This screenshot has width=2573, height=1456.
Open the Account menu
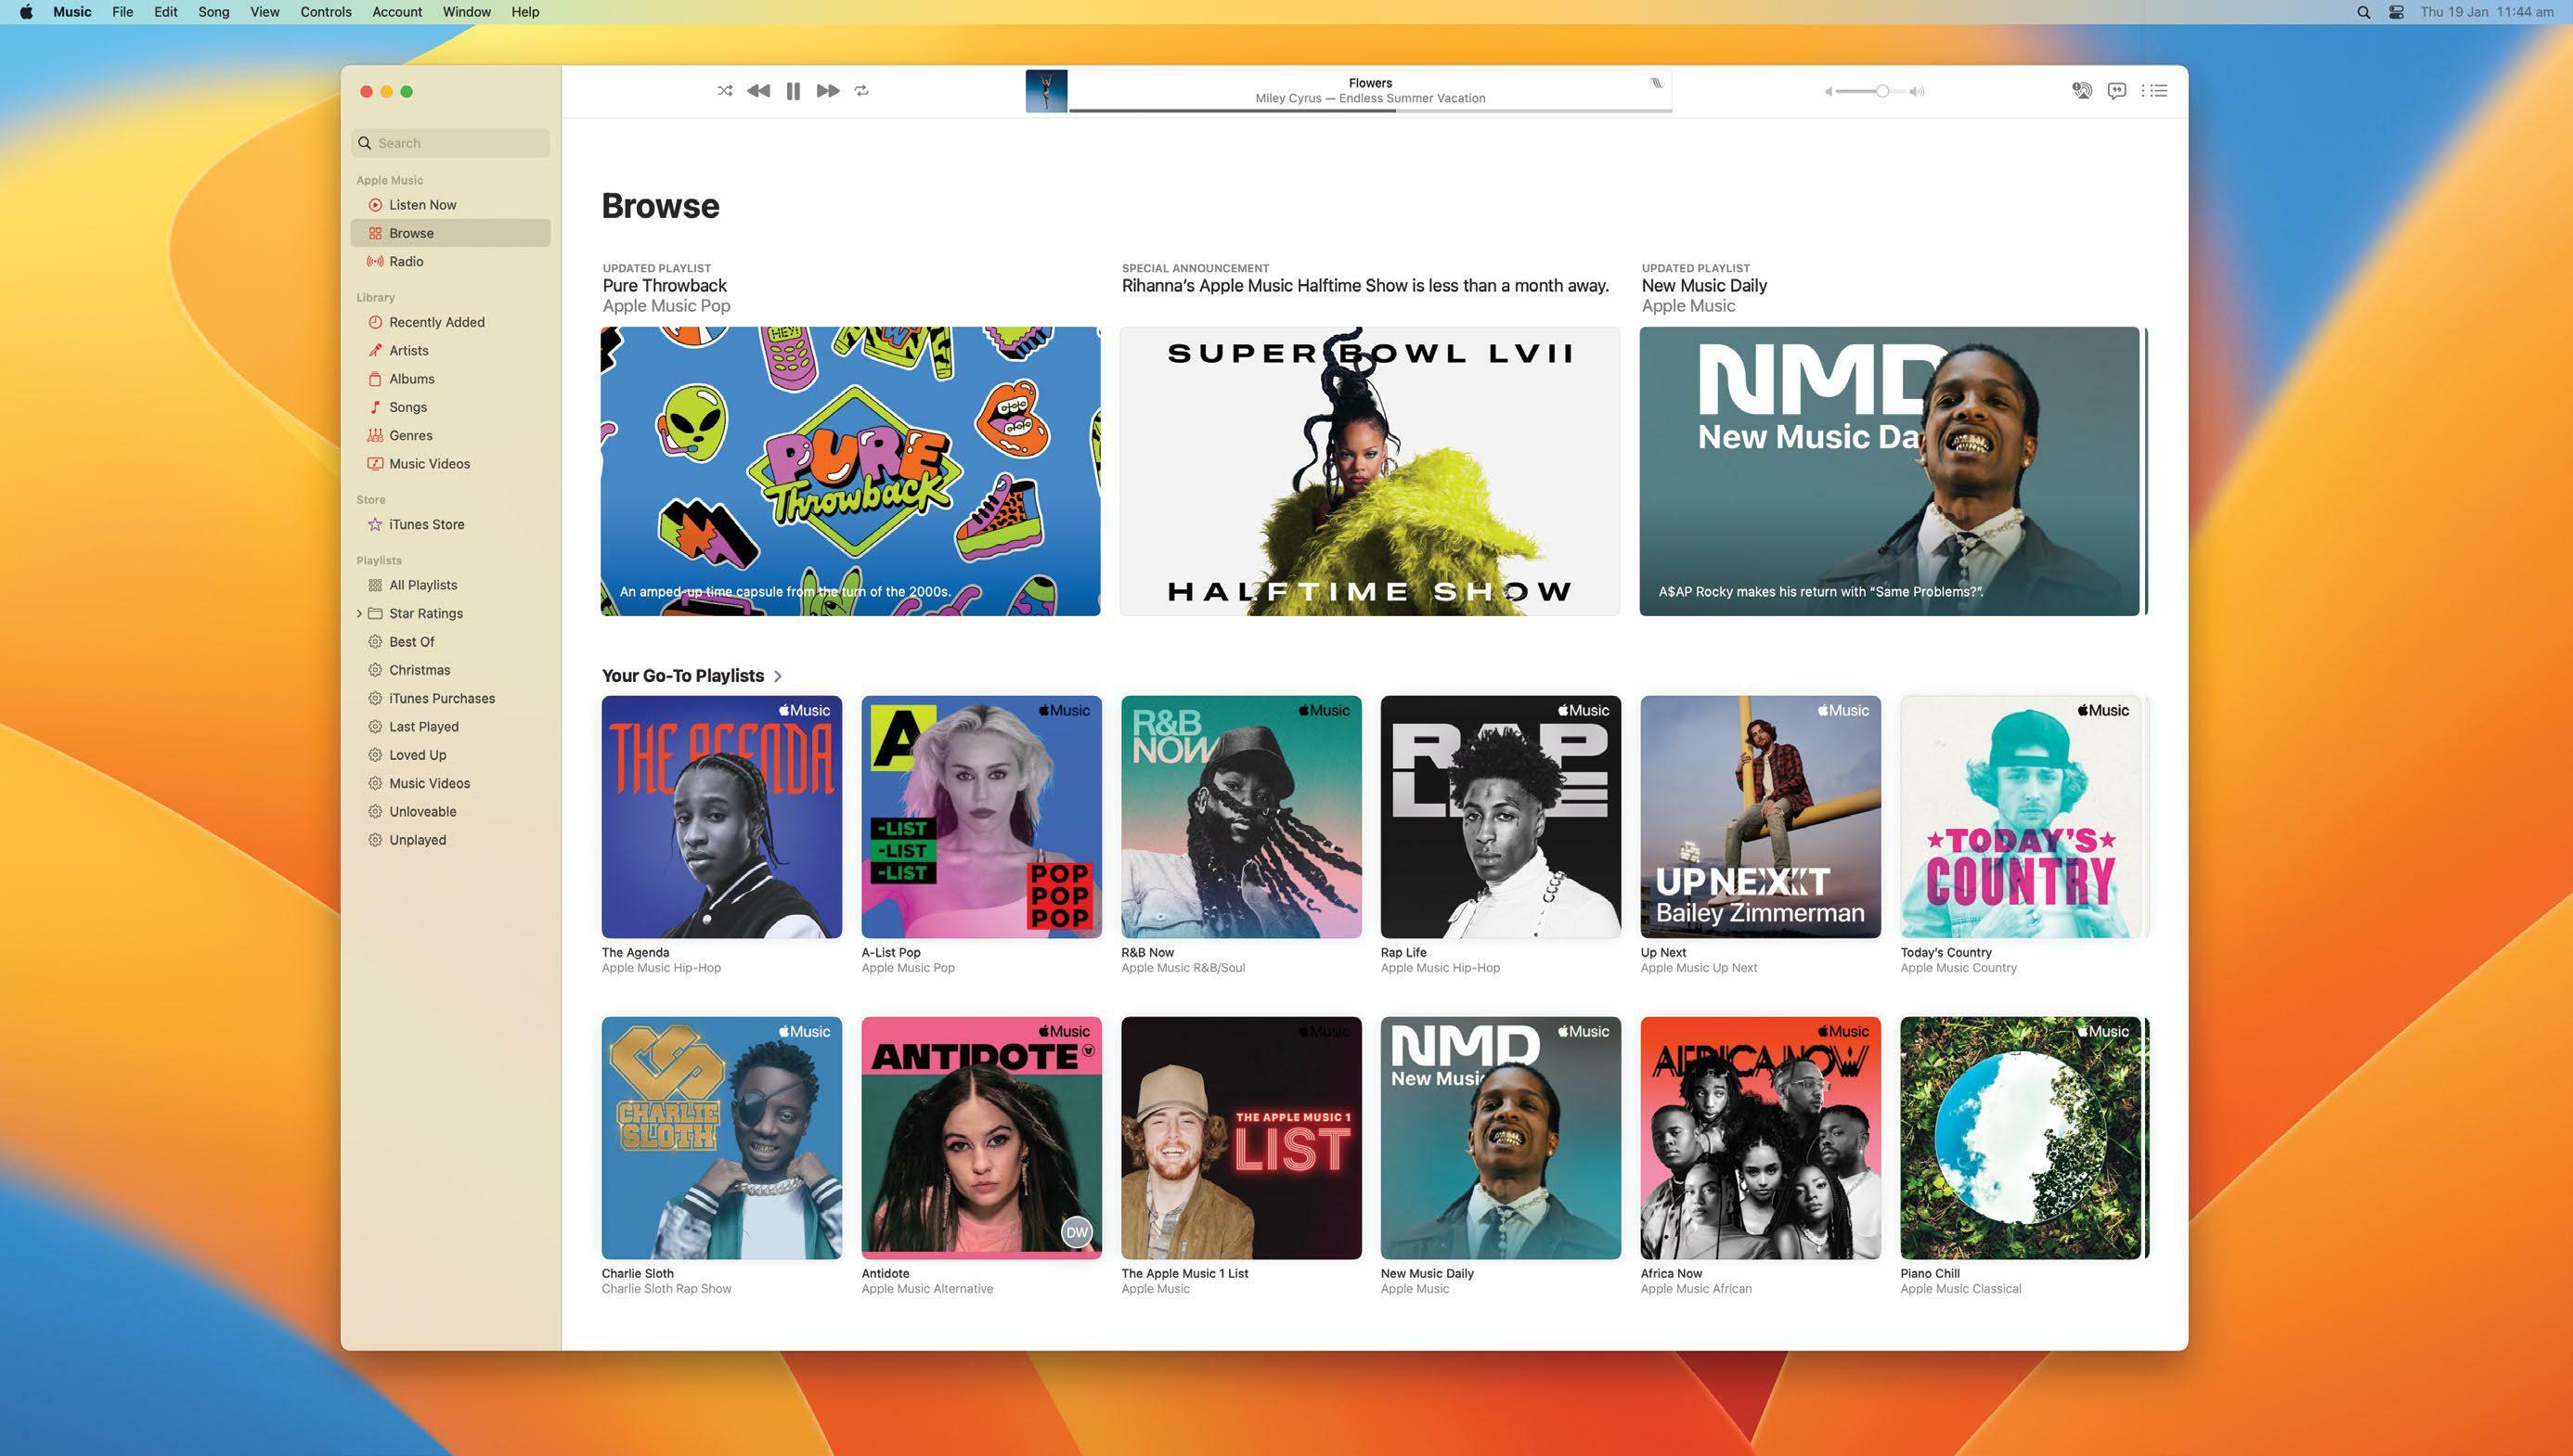[x=397, y=12]
